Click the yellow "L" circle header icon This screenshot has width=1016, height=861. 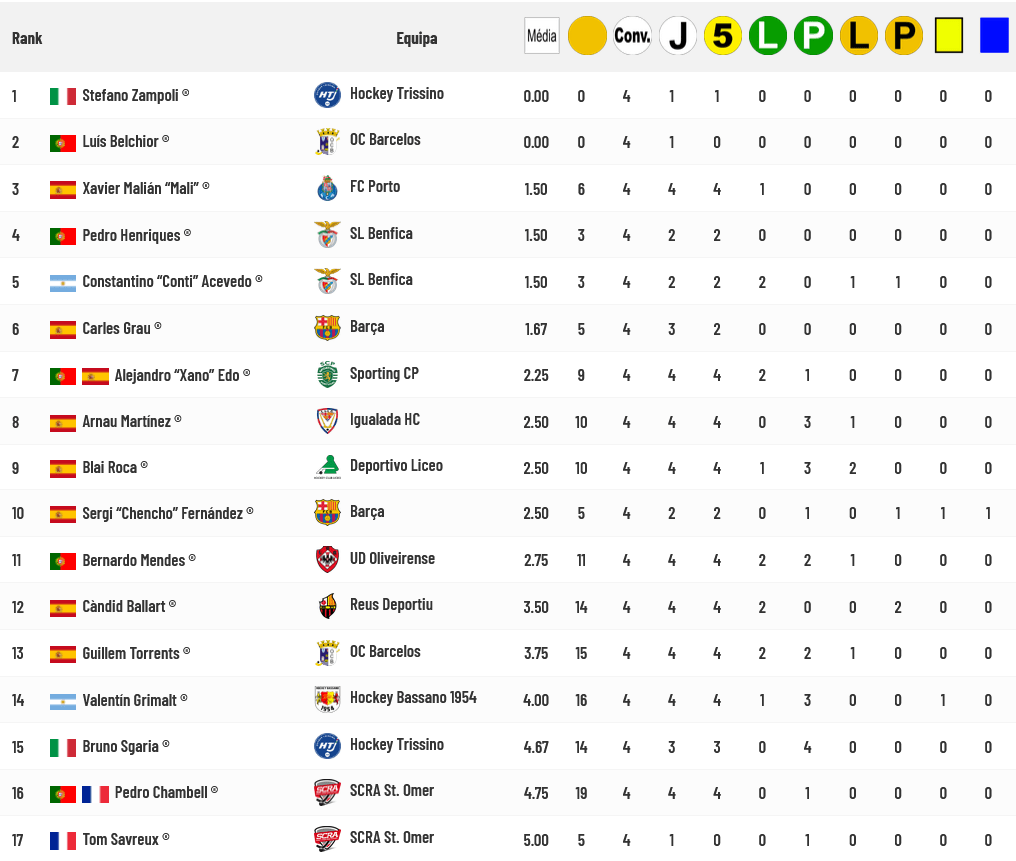coord(858,36)
